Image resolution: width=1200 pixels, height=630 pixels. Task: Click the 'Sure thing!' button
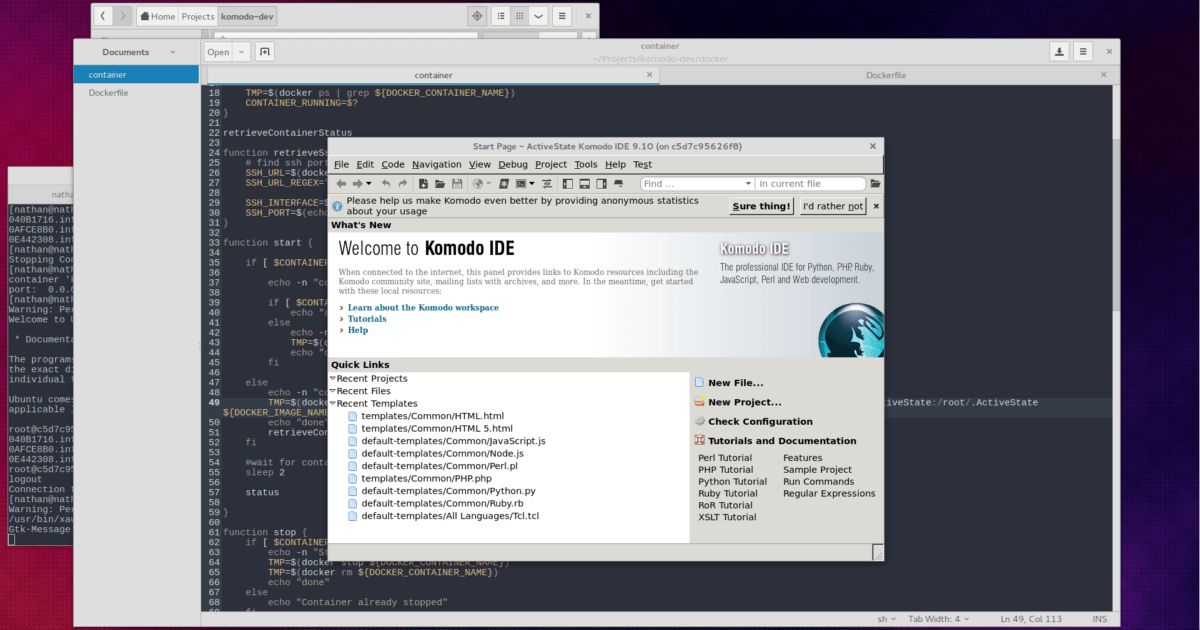pyautogui.click(x=762, y=206)
